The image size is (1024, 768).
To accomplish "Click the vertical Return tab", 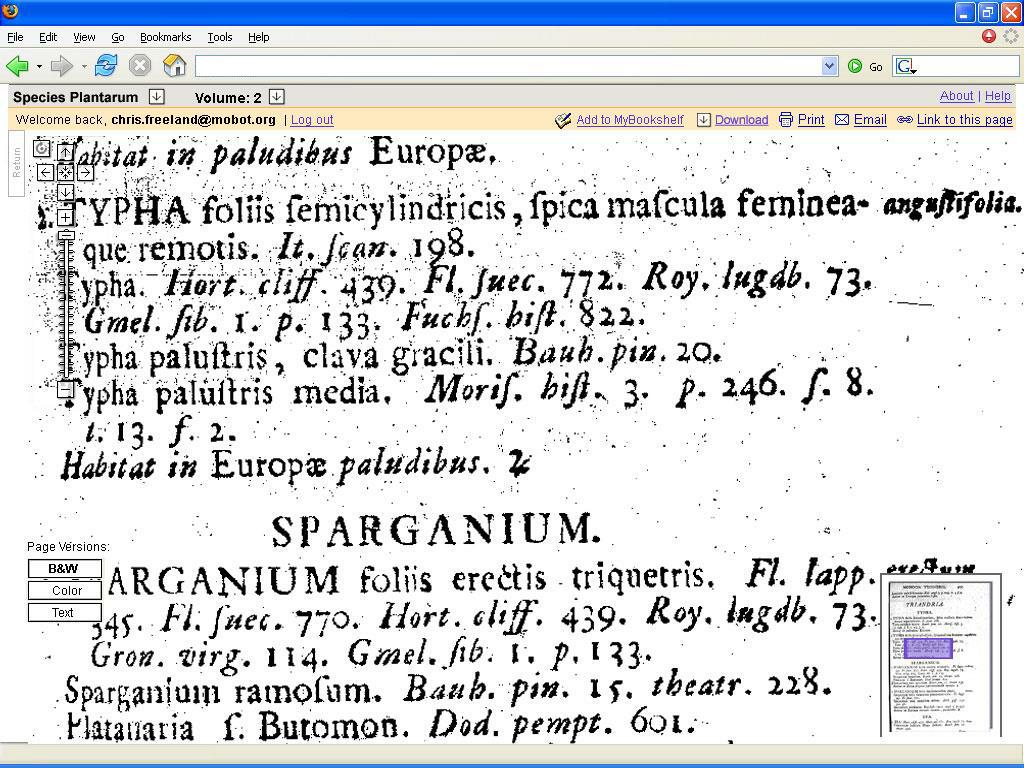I will point(16,163).
